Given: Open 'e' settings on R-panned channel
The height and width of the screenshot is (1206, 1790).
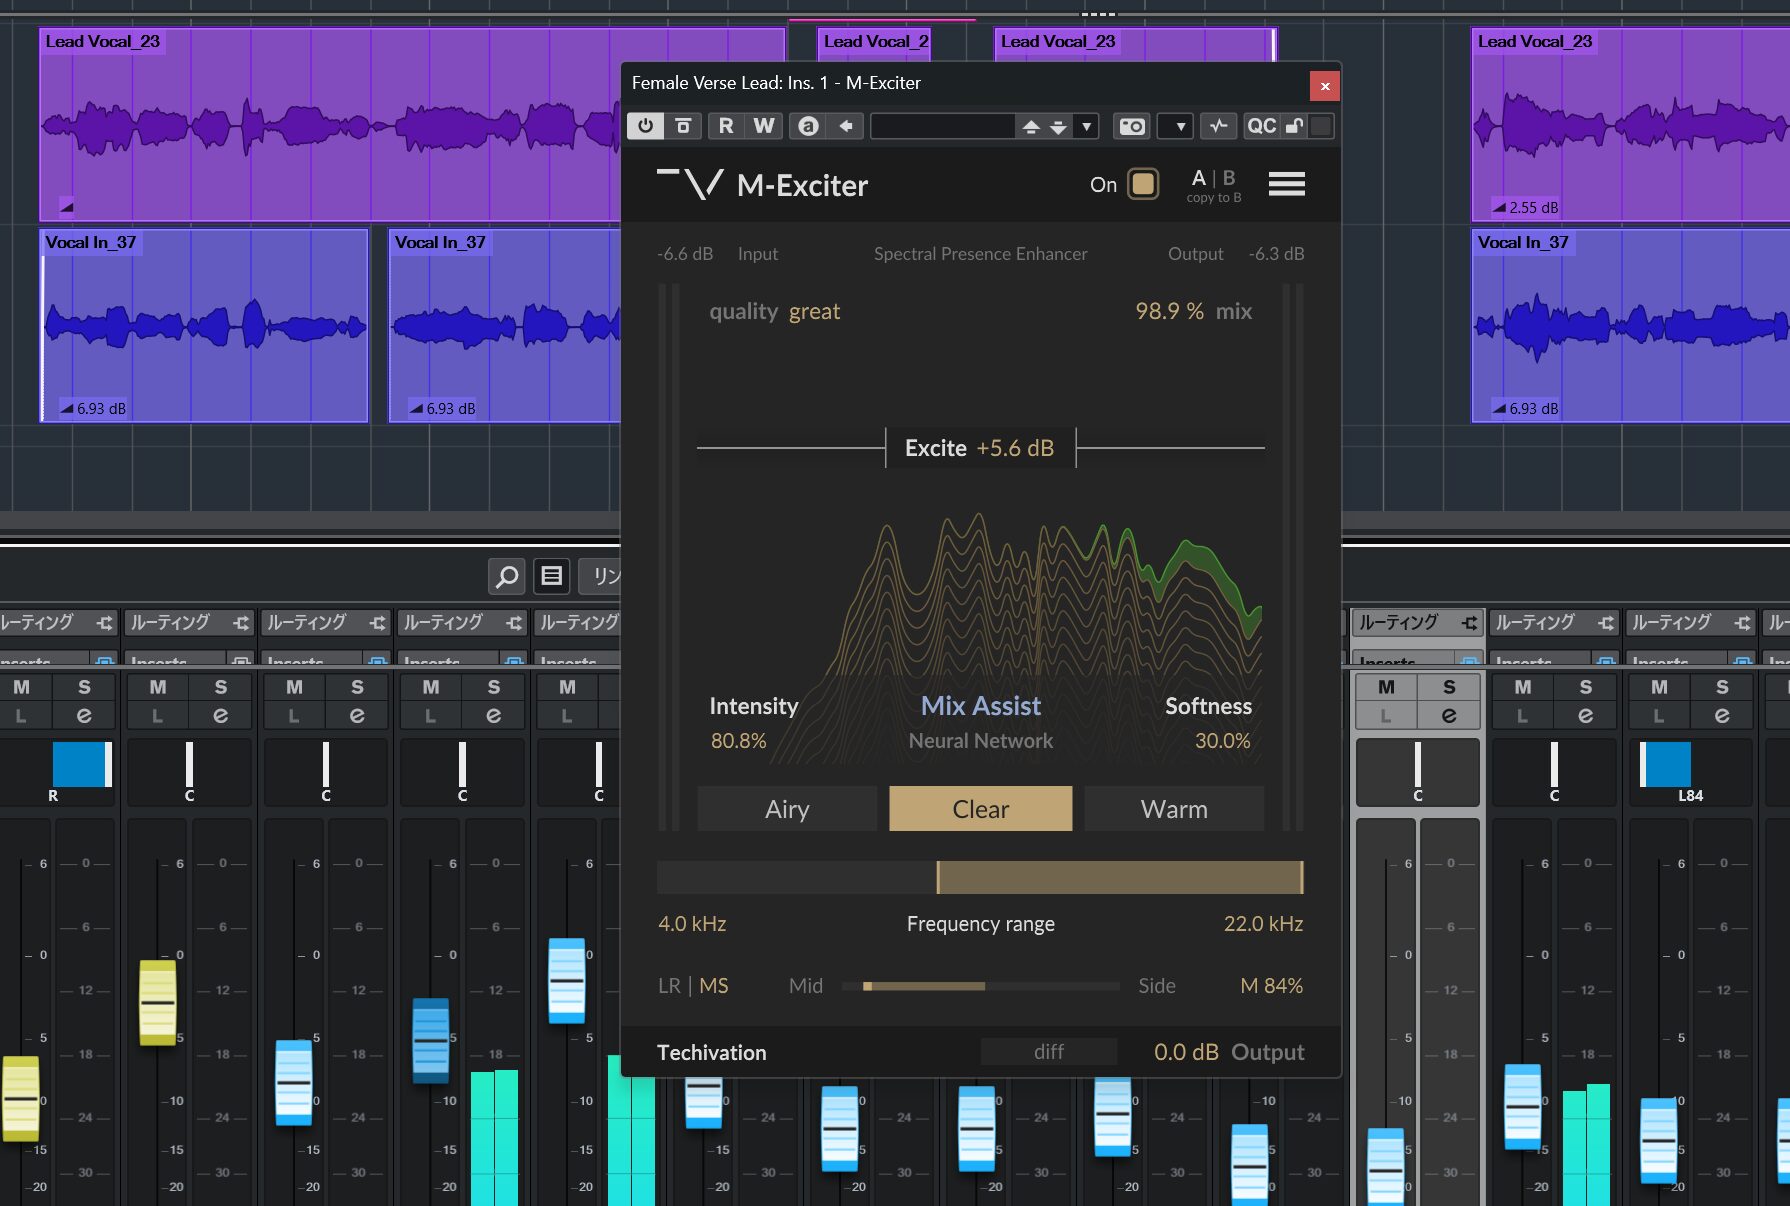Looking at the screenshot, I should point(84,715).
